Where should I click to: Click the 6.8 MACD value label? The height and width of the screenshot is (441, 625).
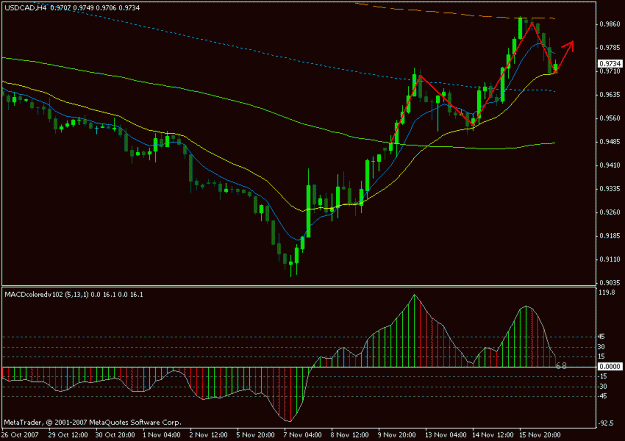pos(561,365)
